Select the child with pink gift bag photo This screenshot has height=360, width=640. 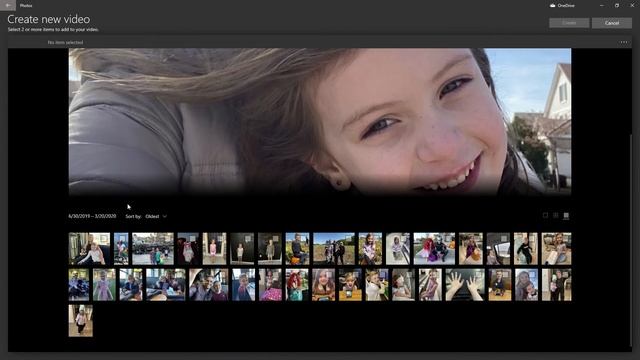pyautogui.click(x=270, y=284)
